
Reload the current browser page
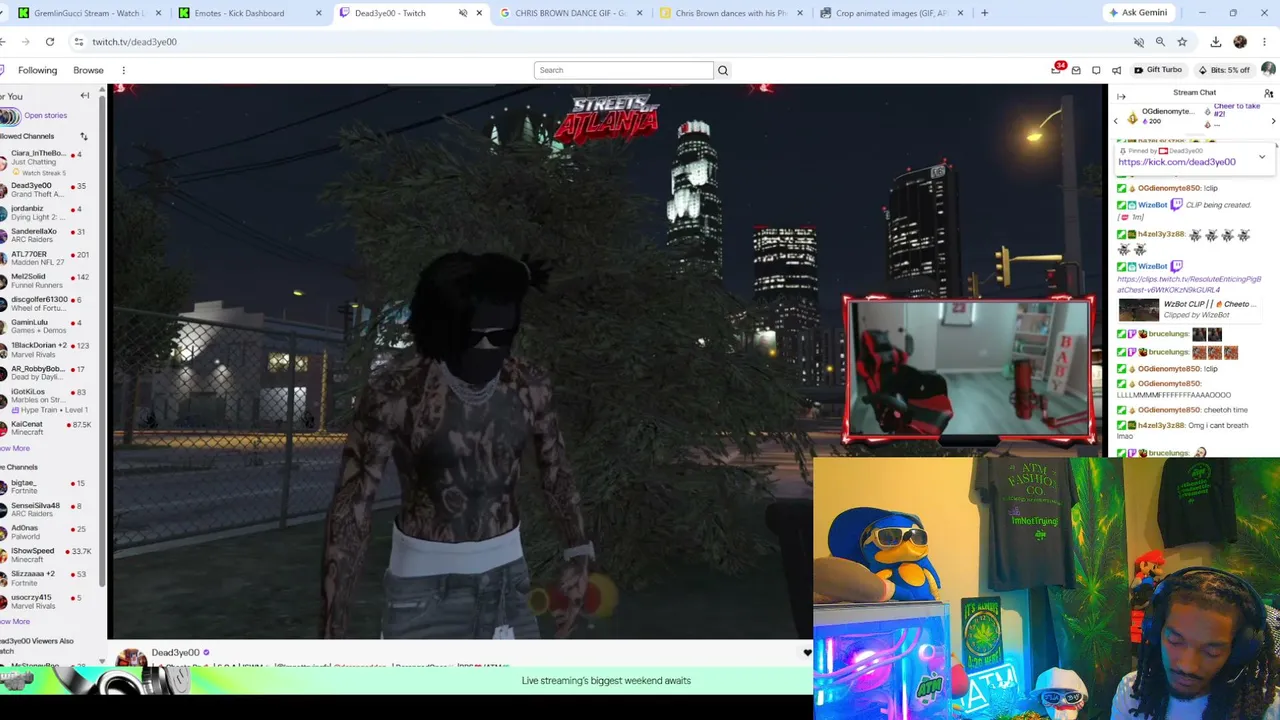50,42
